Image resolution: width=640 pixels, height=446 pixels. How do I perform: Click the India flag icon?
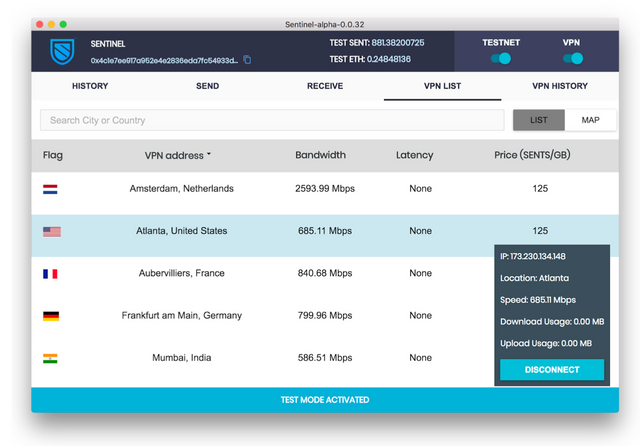pos(50,359)
